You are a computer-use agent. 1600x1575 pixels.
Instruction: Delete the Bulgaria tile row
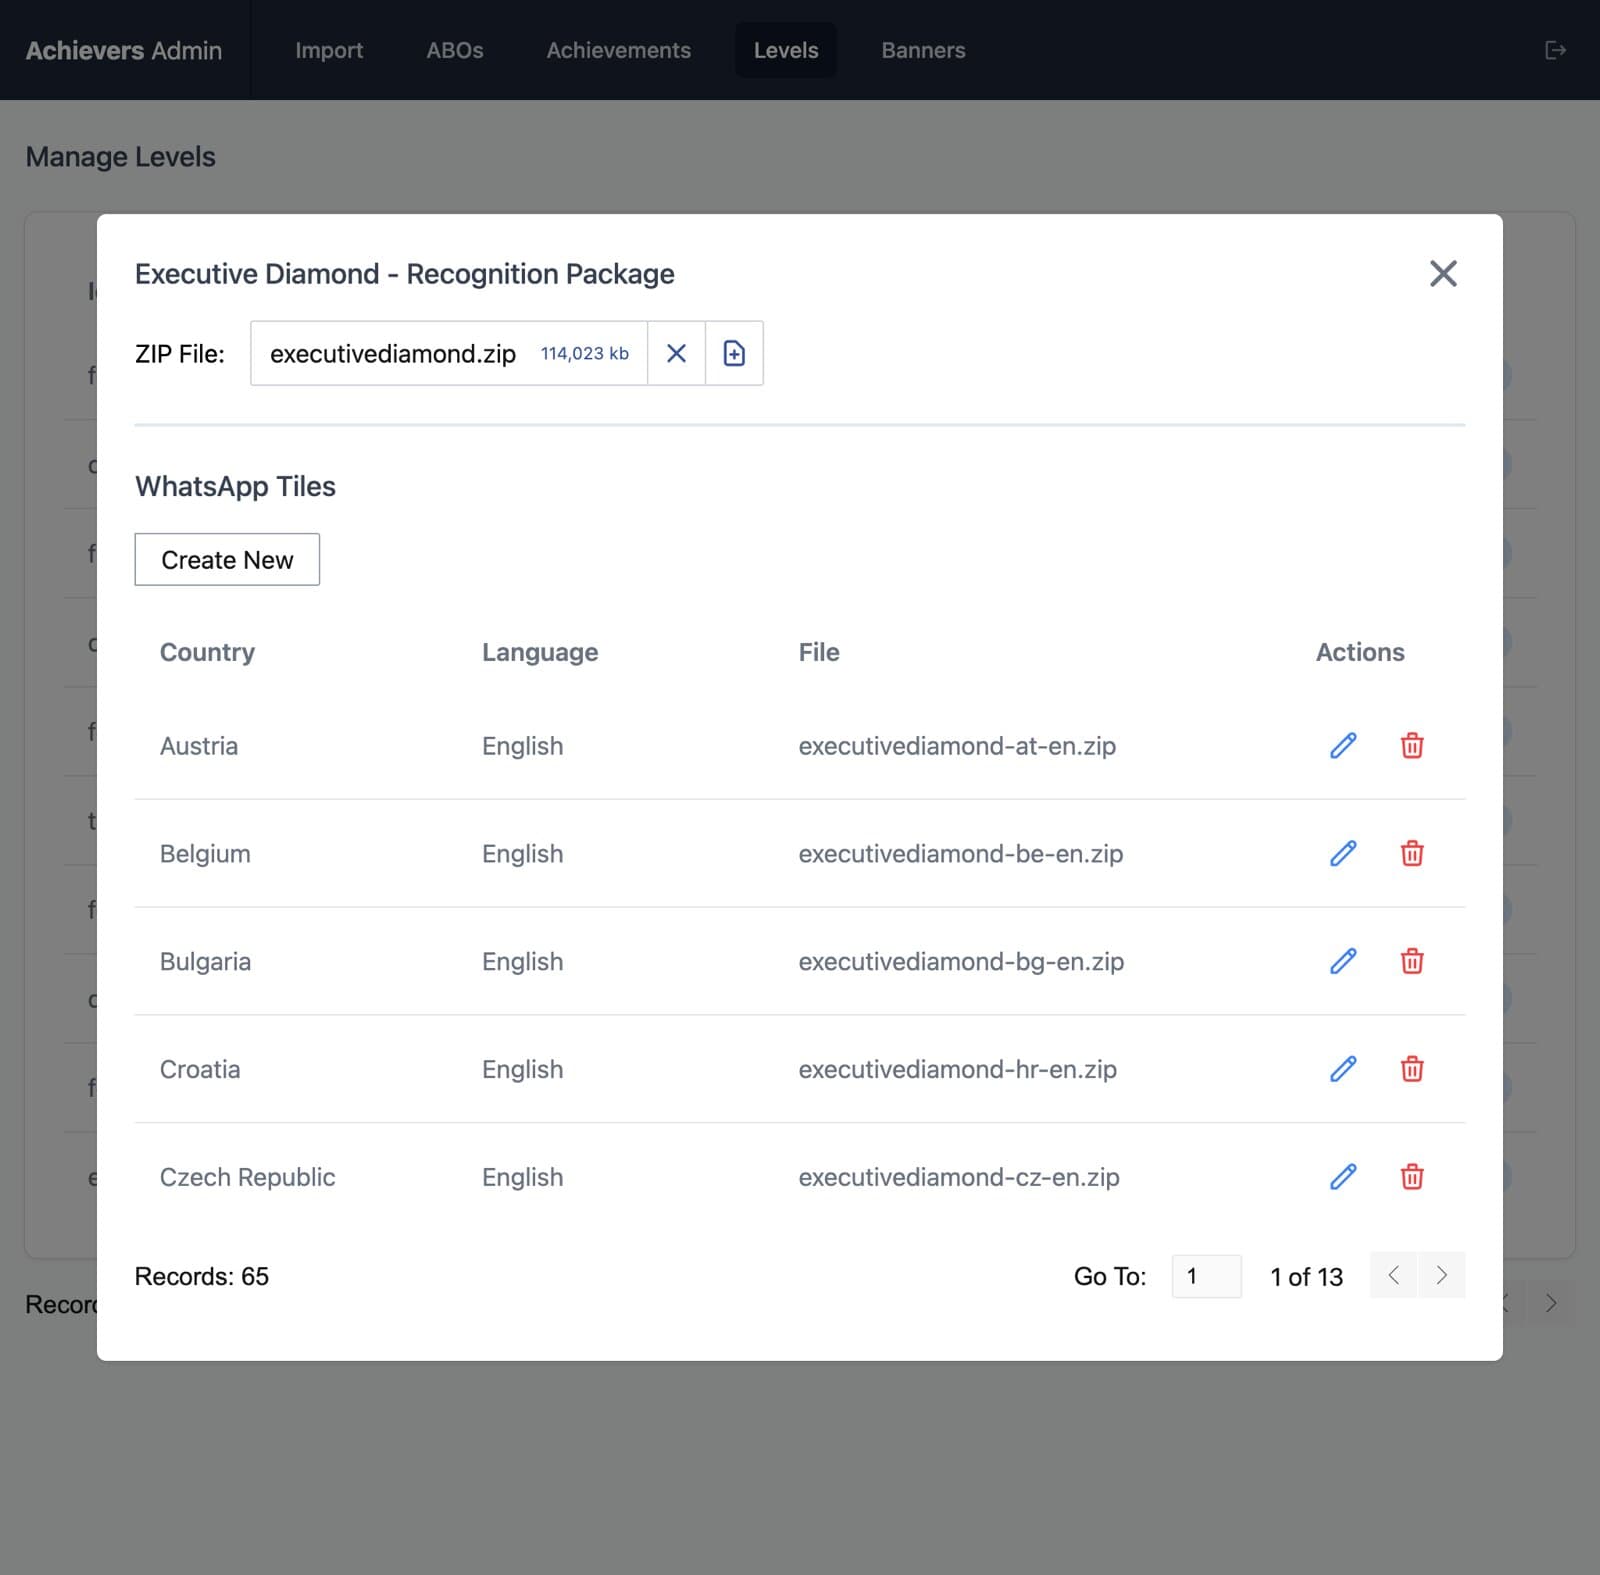(x=1412, y=961)
